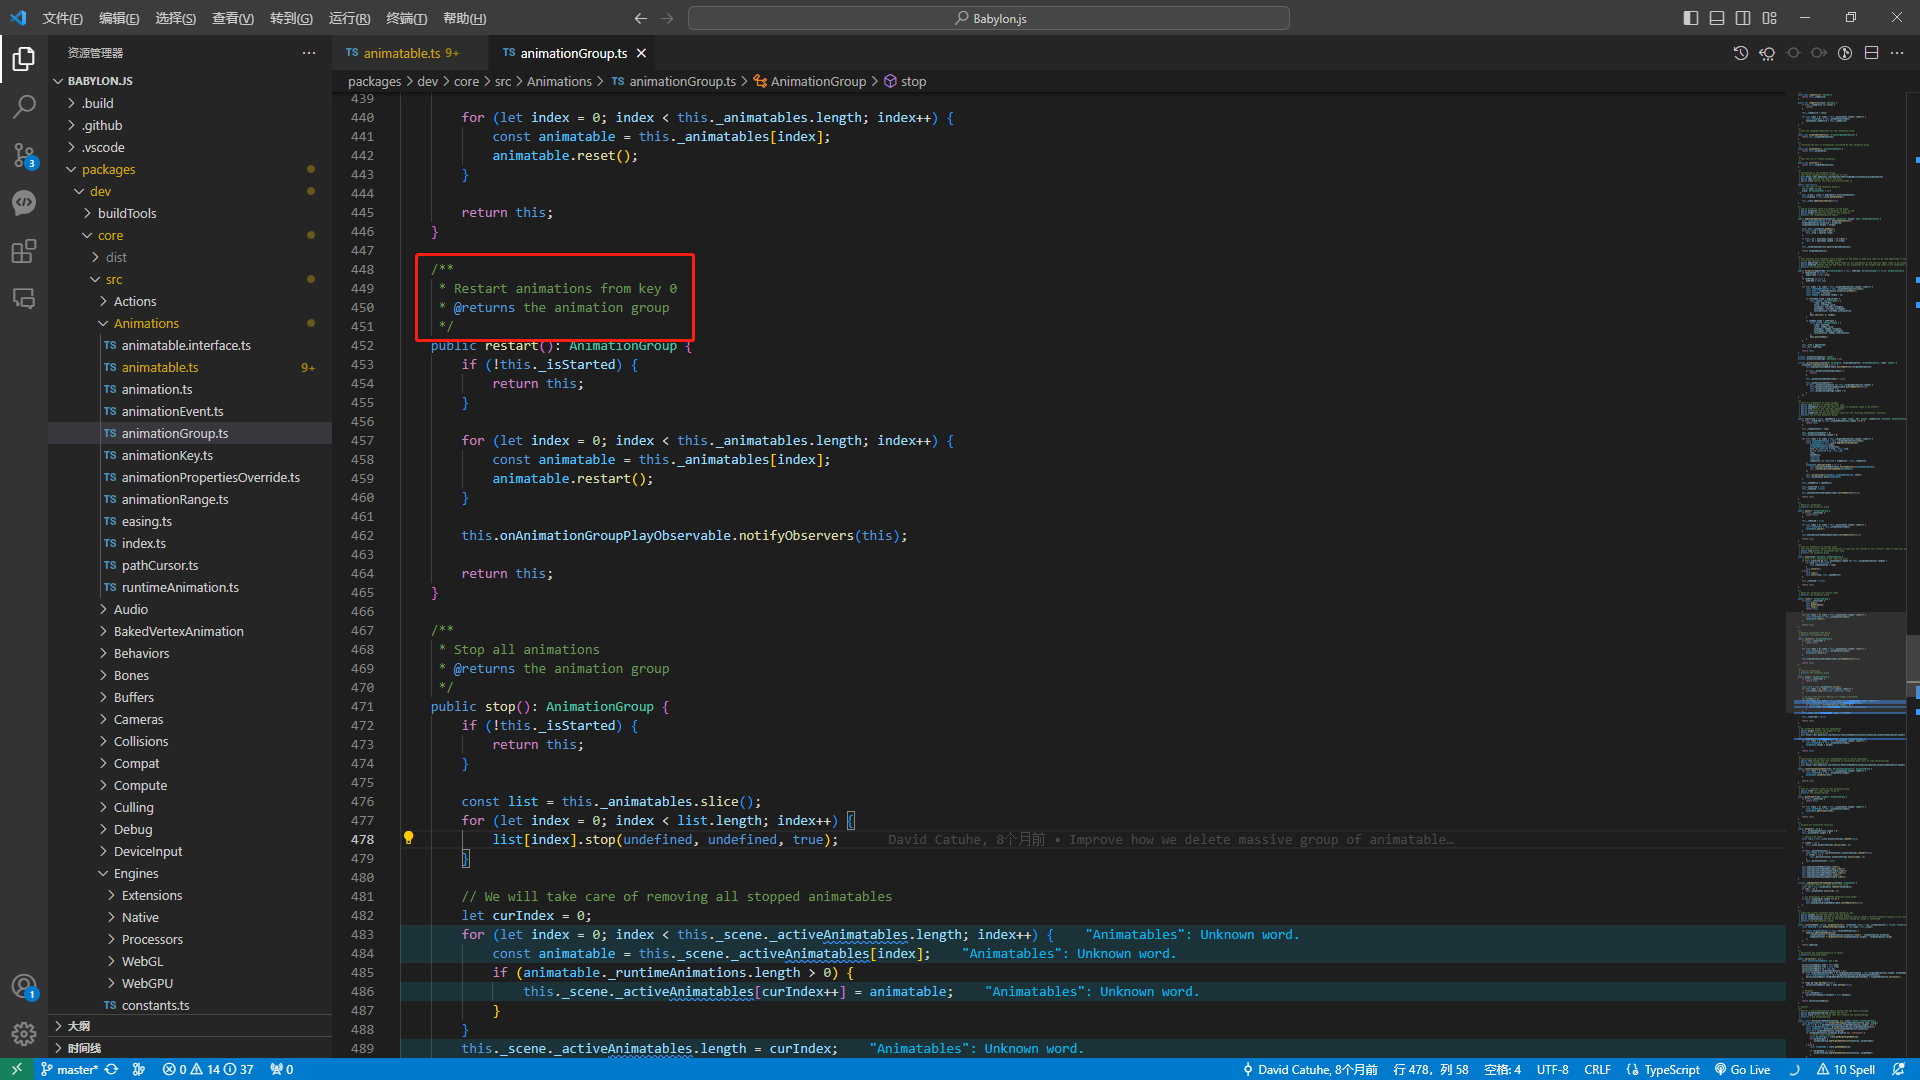This screenshot has height=1080, width=1920.
Task: Open the Extensions view
Action: [24, 250]
